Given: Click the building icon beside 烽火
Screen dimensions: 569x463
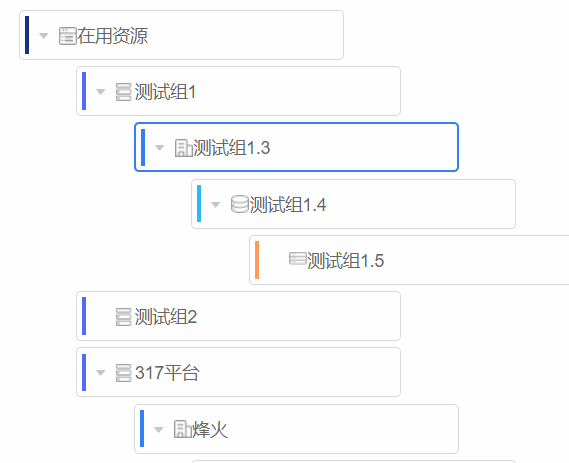Looking at the screenshot, I should pos(182,429).
